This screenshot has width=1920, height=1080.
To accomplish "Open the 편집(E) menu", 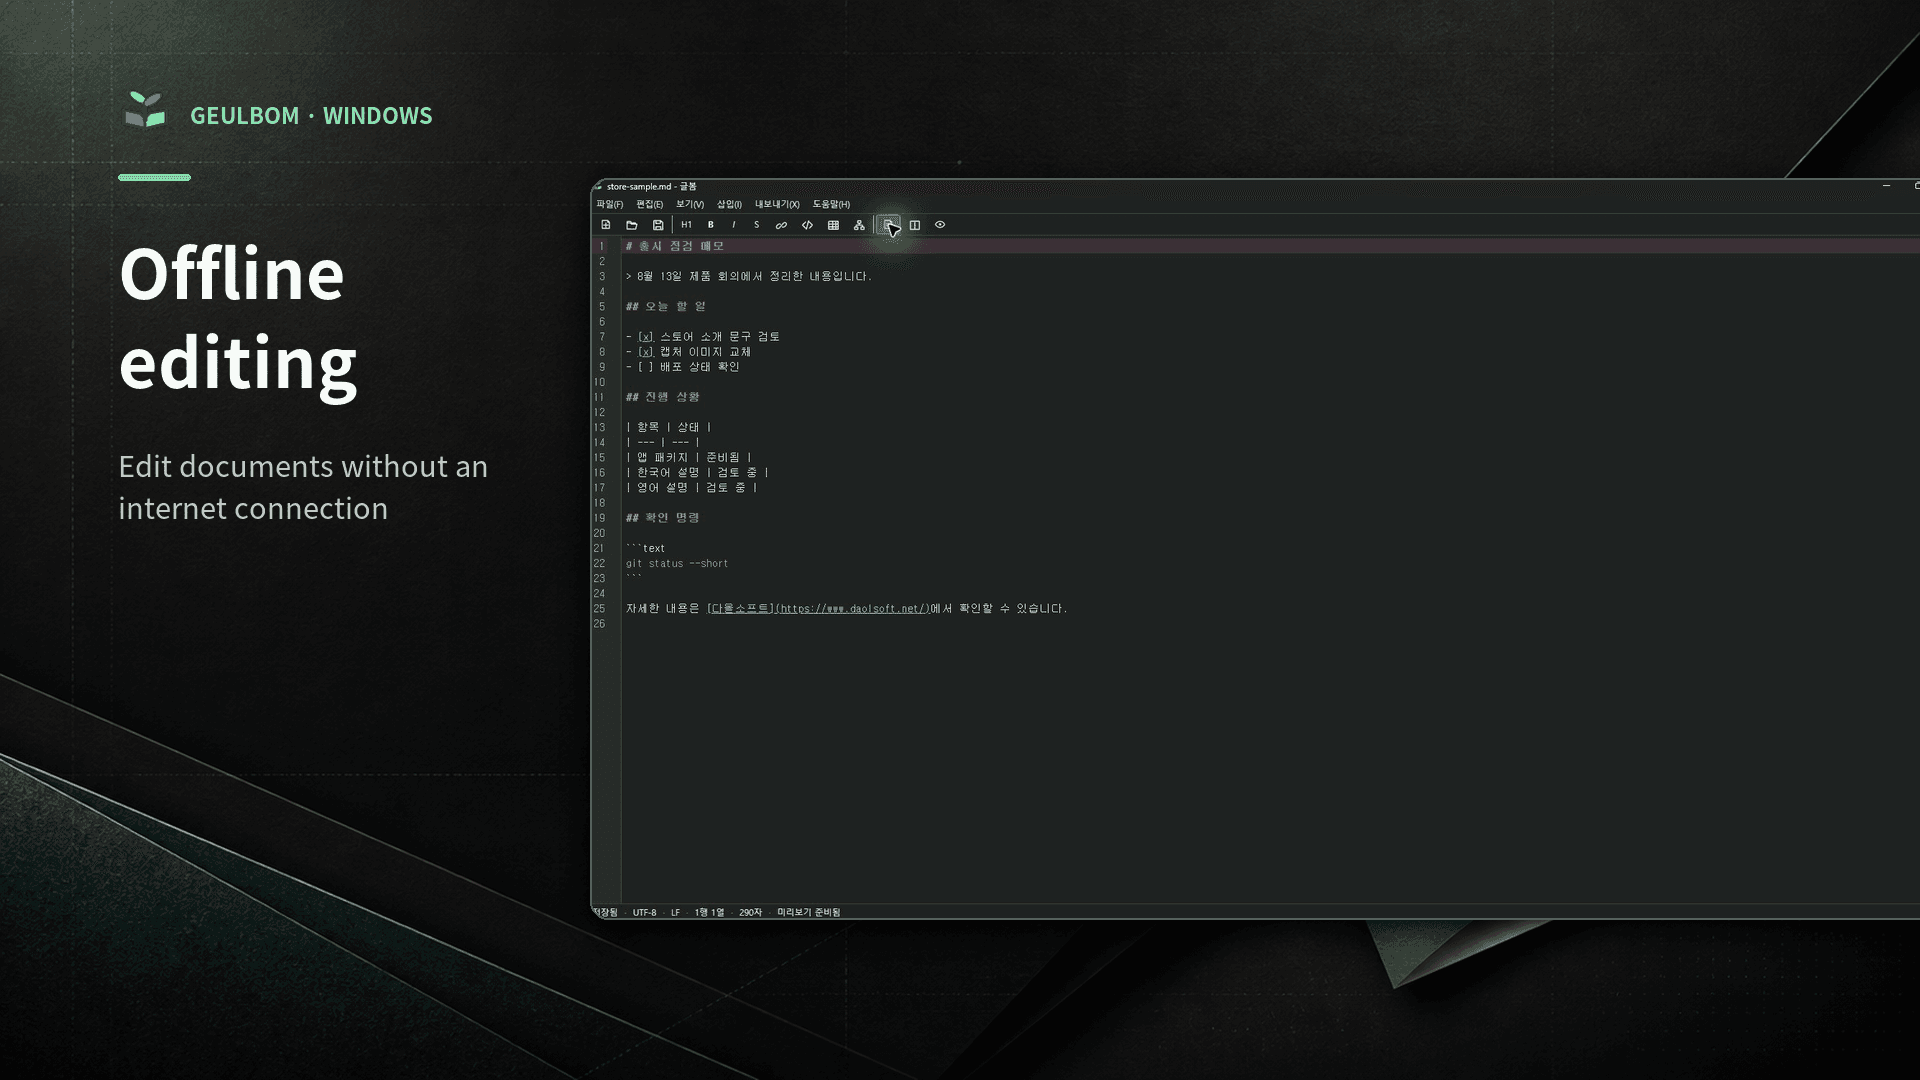I will (x=650, y=204).
